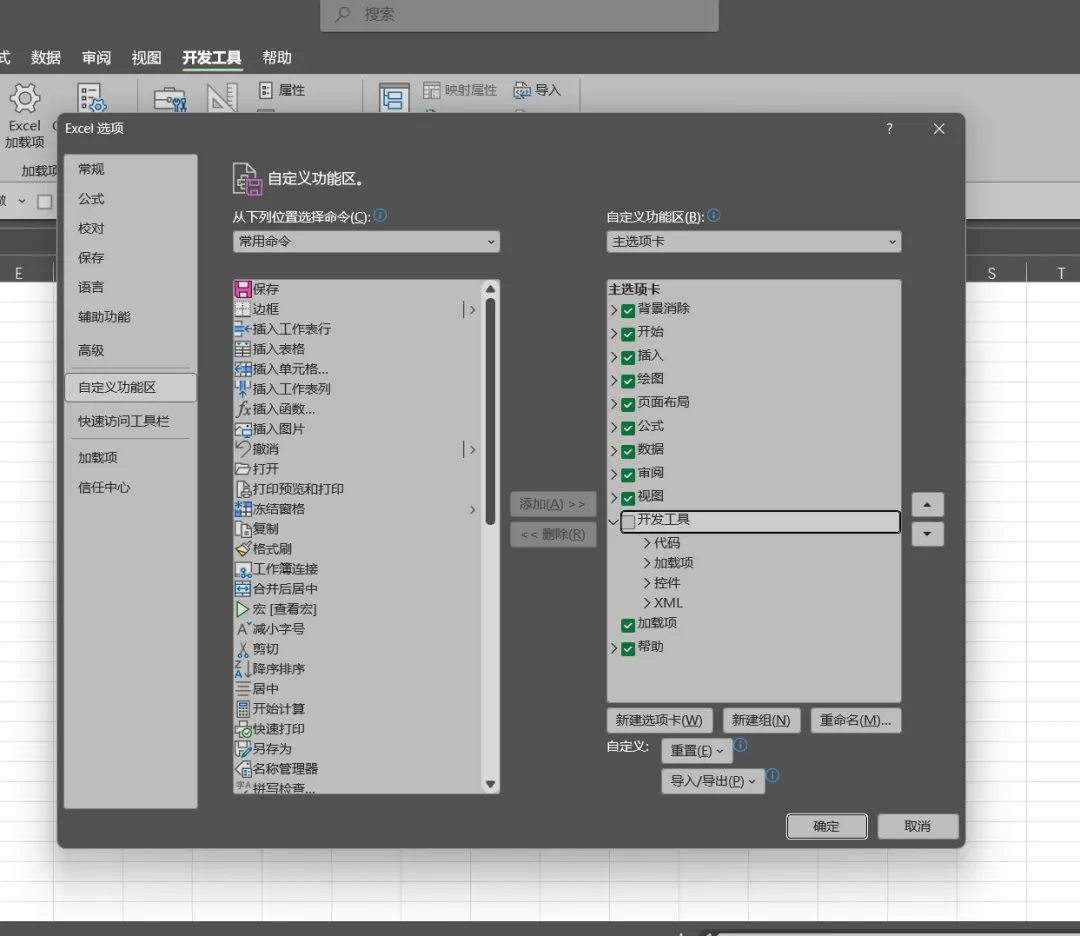Open the 信任中心 options category

130,488
